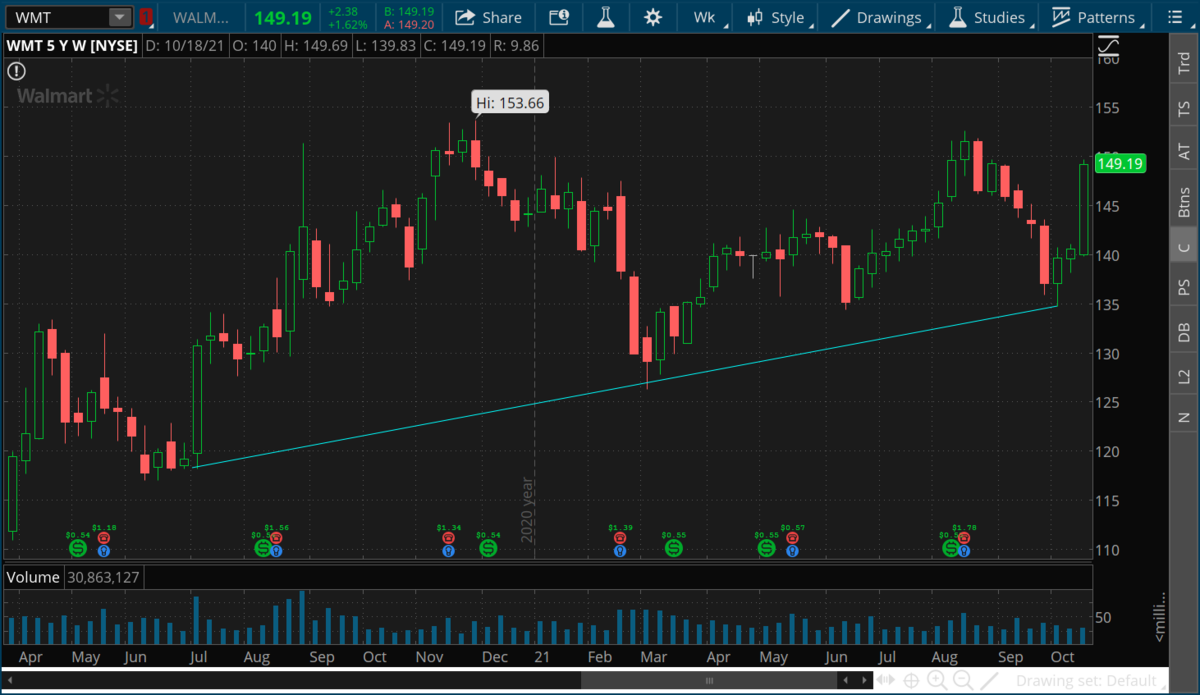1200x695 pixels.
Task: Open the Drawings menu
Action: (877, 17)
